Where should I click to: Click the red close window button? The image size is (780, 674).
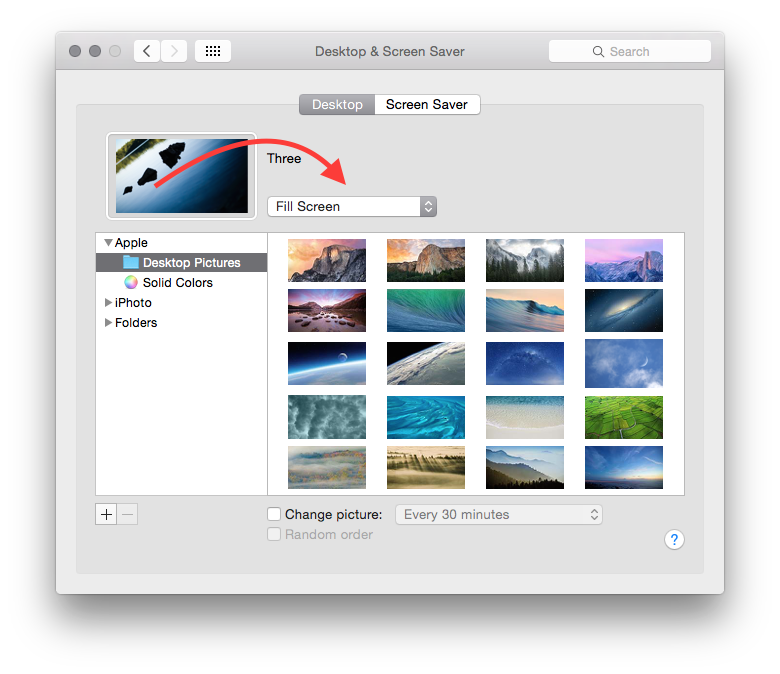pyautogui.click(x=75, y=51)
